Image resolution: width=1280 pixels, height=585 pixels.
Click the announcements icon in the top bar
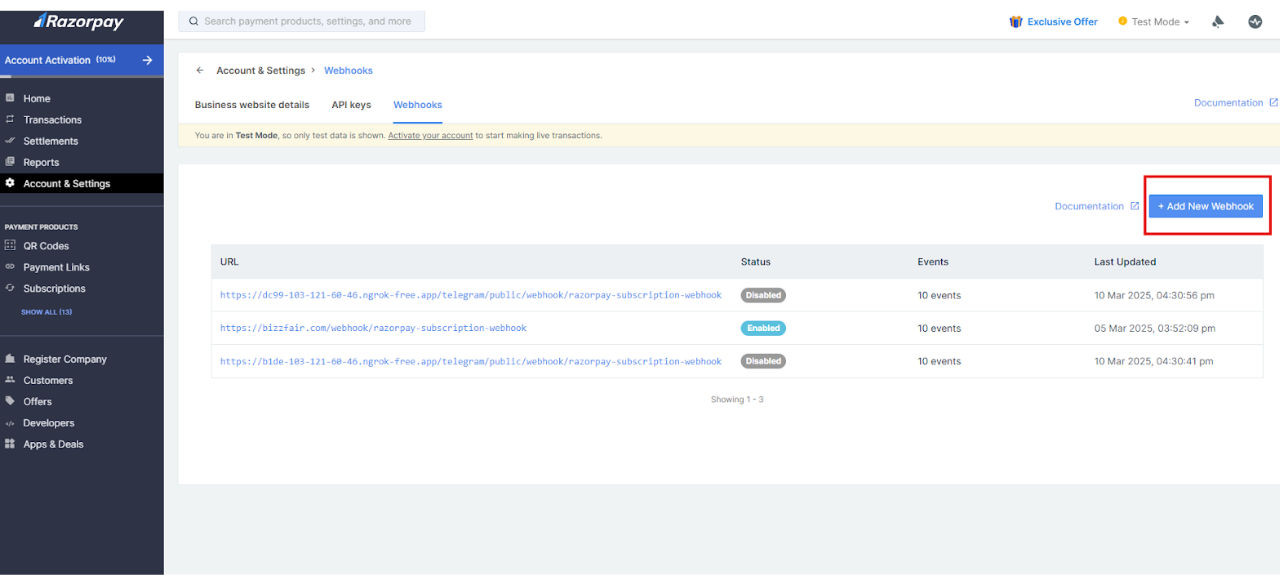(x=1218, y=21)
